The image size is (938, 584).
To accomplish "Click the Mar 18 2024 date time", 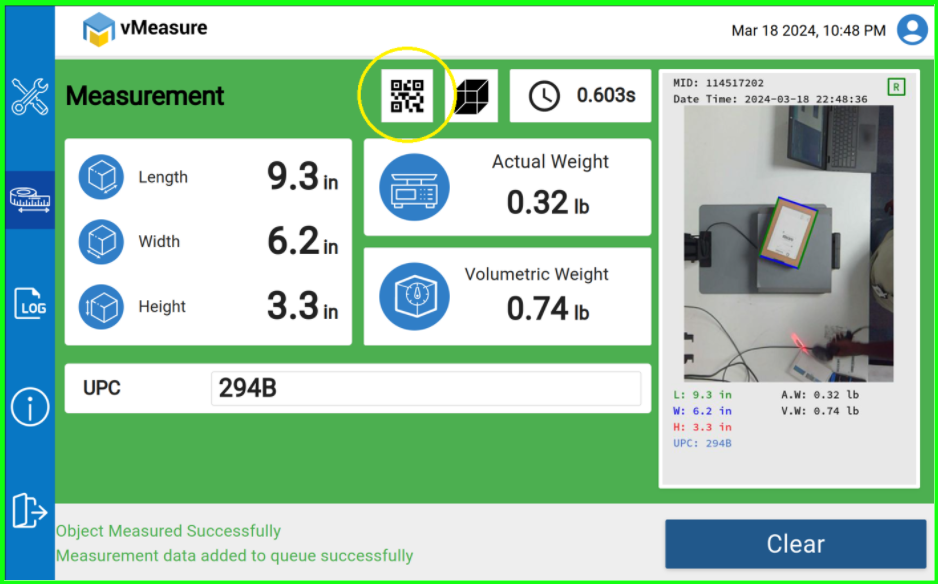I will [809, 31].
